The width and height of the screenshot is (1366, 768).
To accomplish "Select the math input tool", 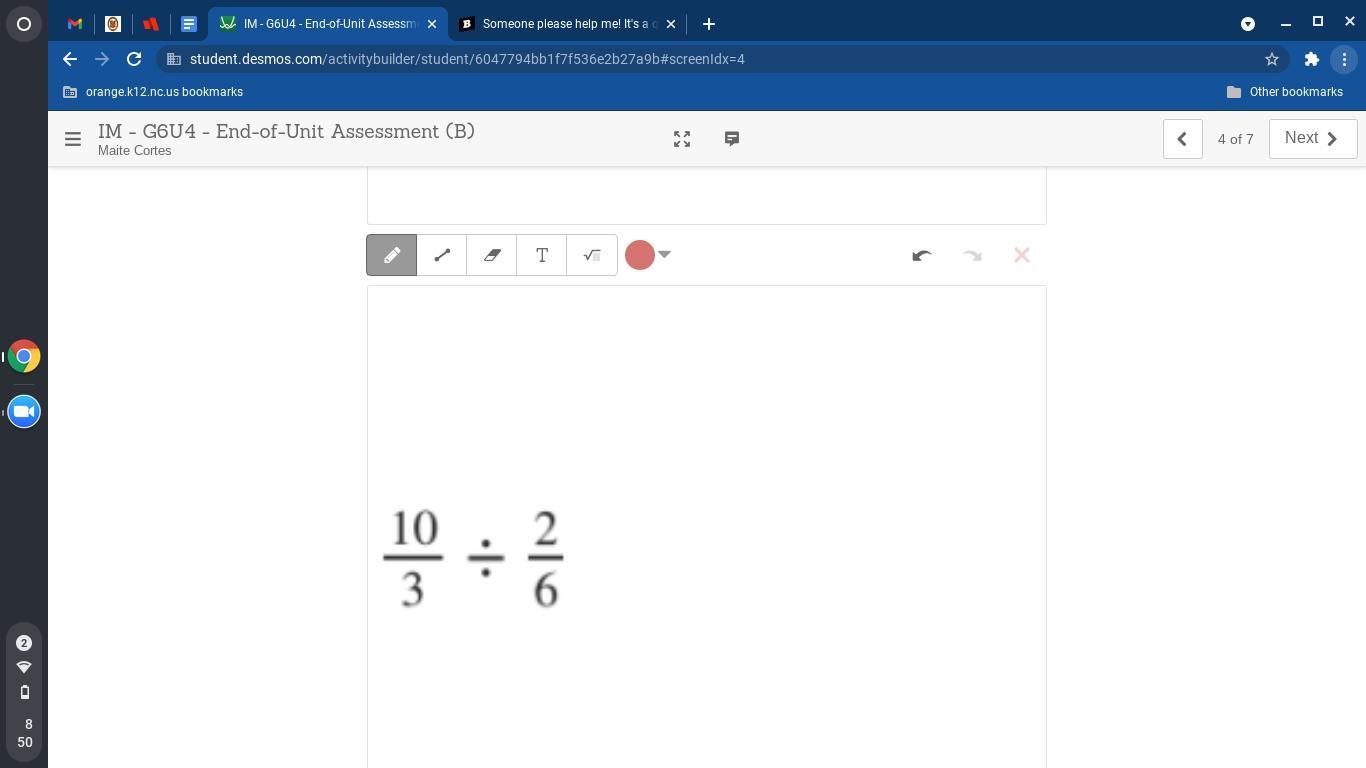I will pyautogui.click(x=592, y=255).
